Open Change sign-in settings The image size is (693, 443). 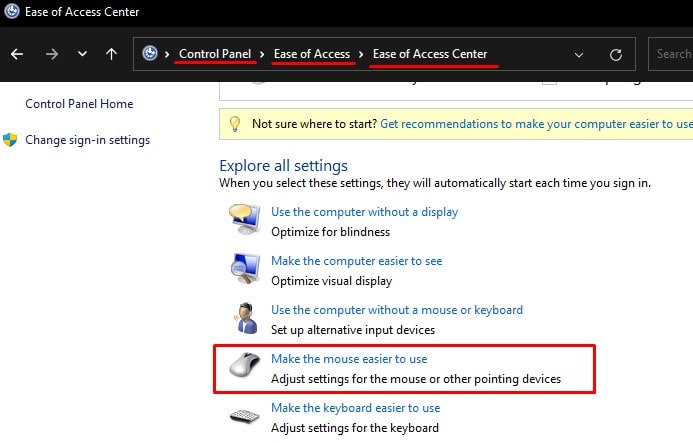click(88, 140)
